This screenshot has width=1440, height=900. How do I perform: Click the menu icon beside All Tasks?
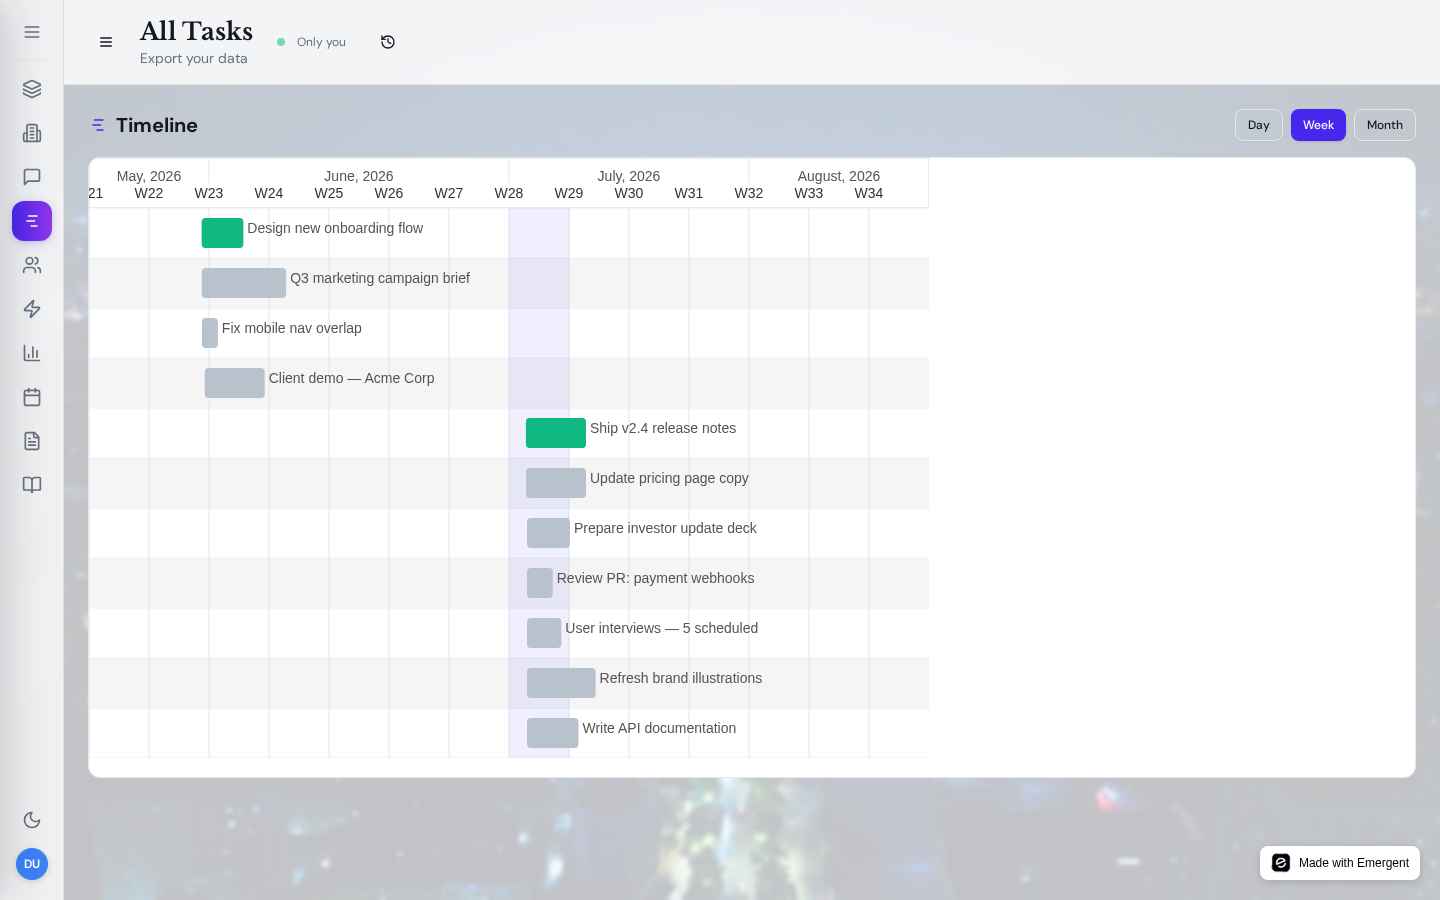coord(106,42)
